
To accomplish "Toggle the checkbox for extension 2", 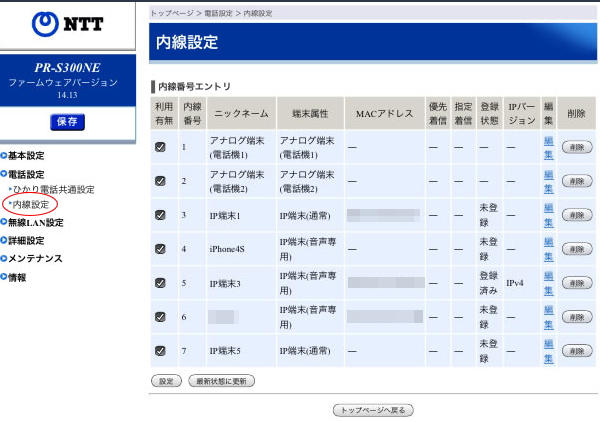I will tap(160, 181).
